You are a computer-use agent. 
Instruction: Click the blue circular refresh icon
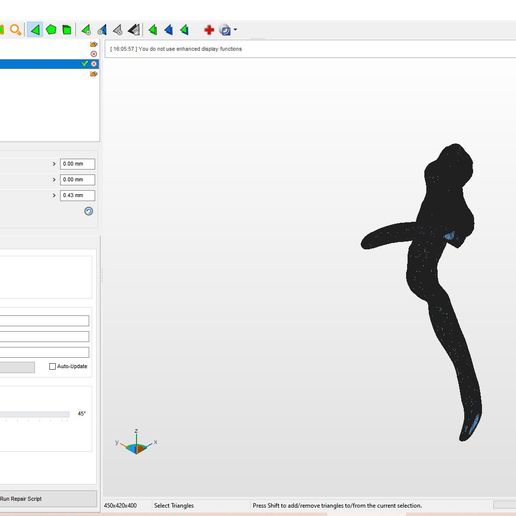[x=89, y=211]
